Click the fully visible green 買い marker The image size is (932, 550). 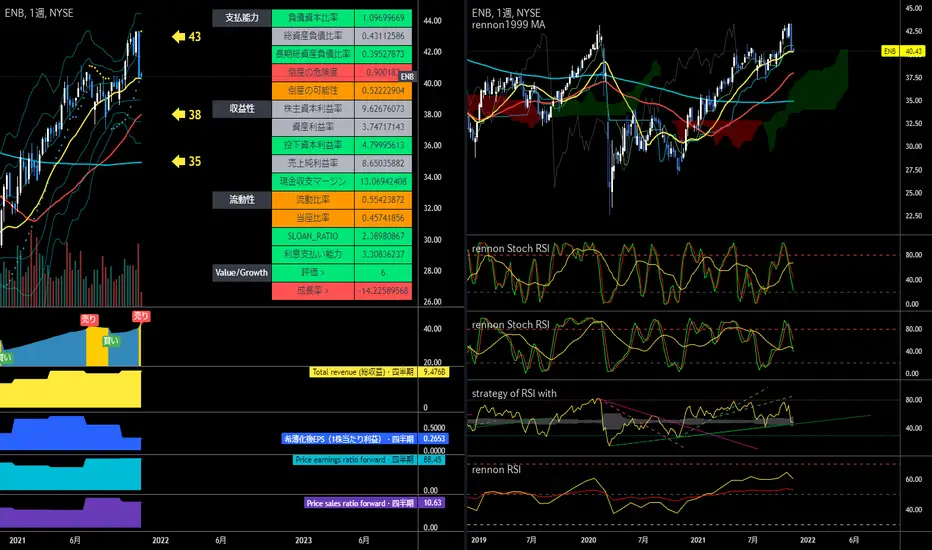pyautogui.click(x=111, y=341)
